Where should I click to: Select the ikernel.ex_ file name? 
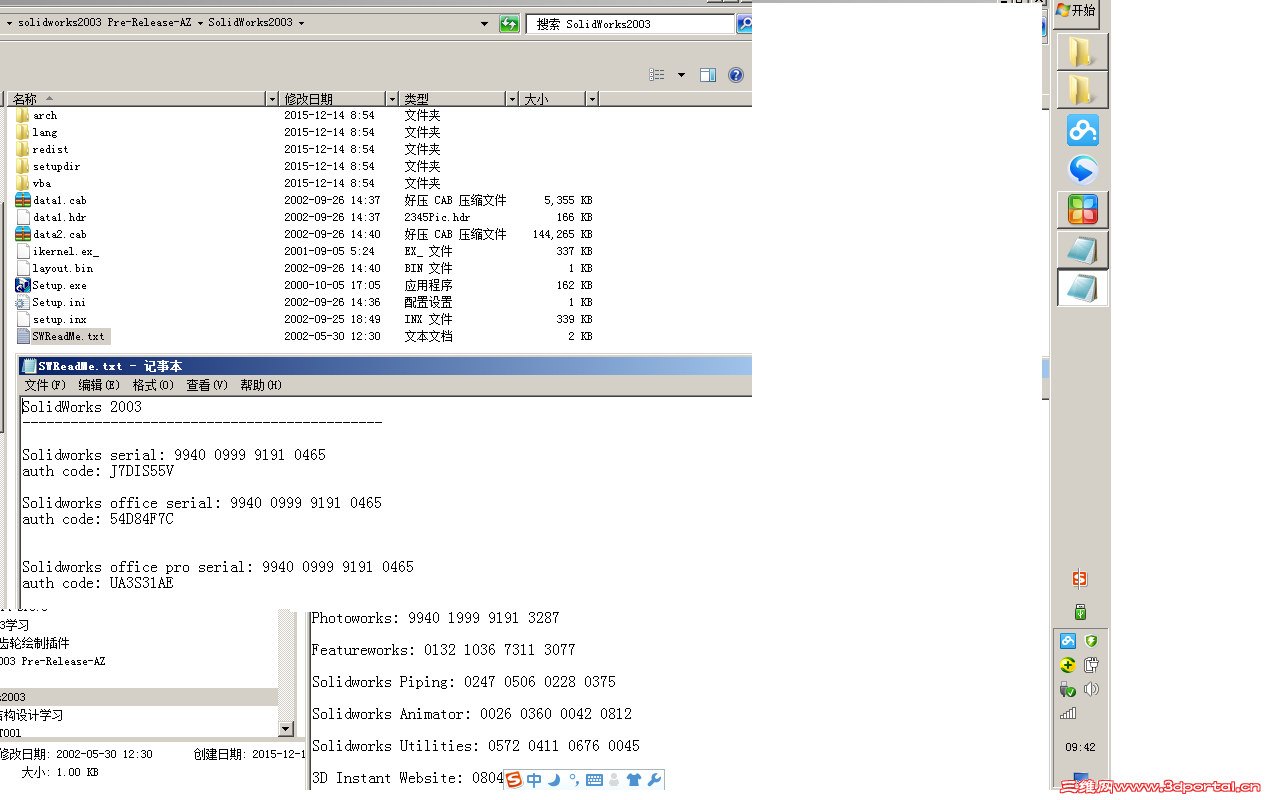(x=66, y=251)
